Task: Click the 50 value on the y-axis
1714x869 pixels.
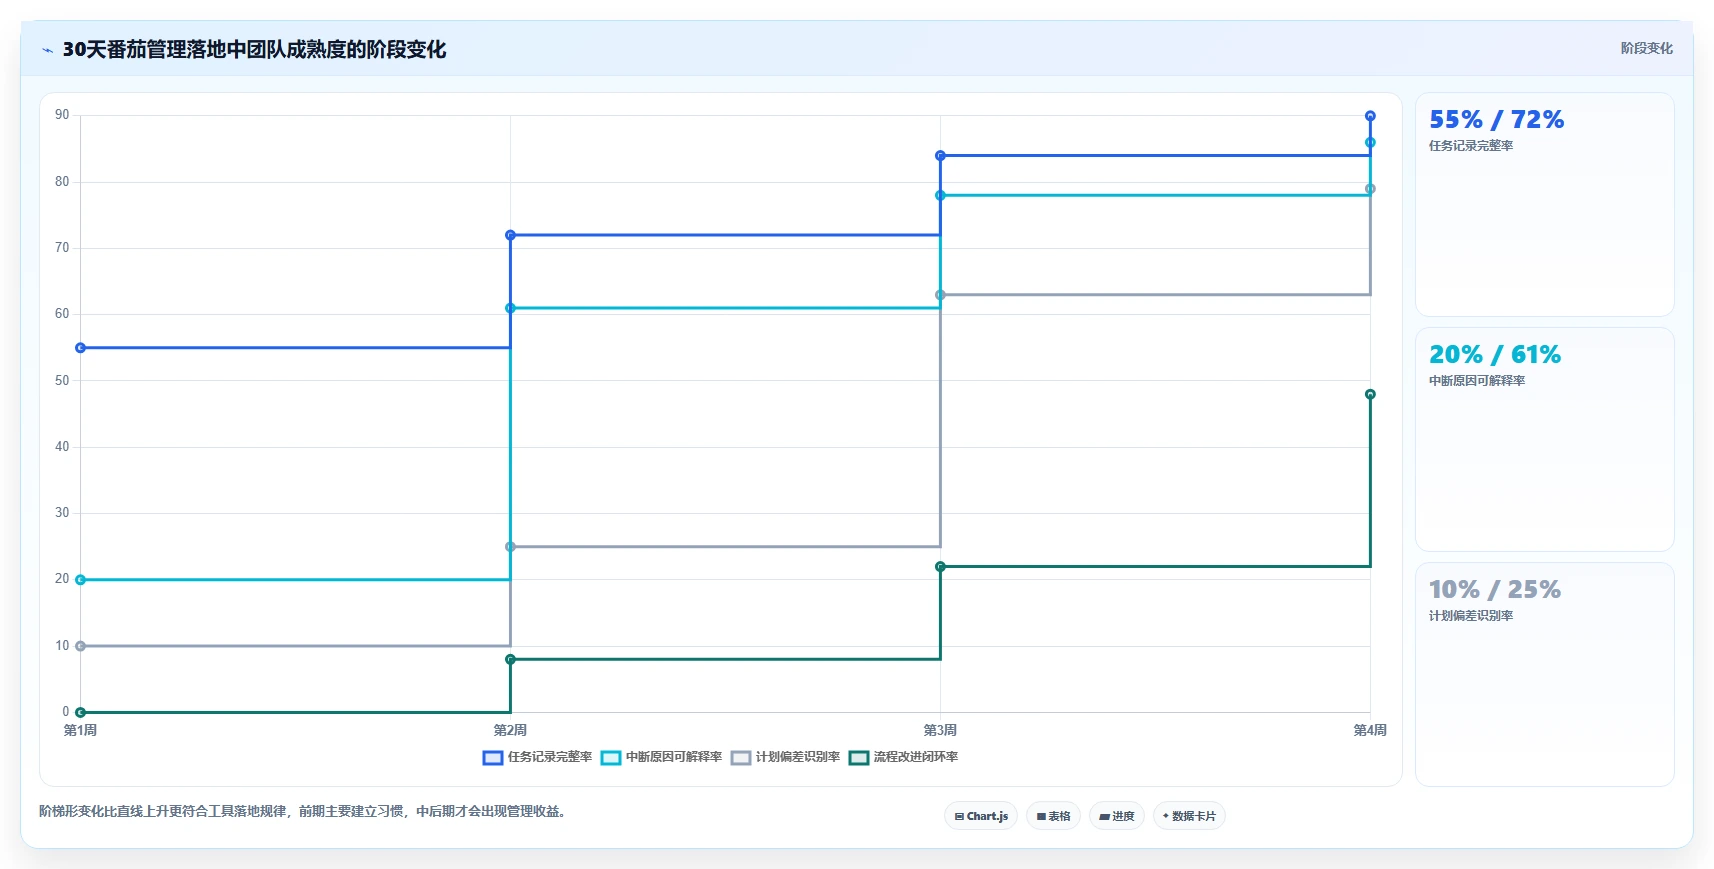Action: (x=62, y=381)
